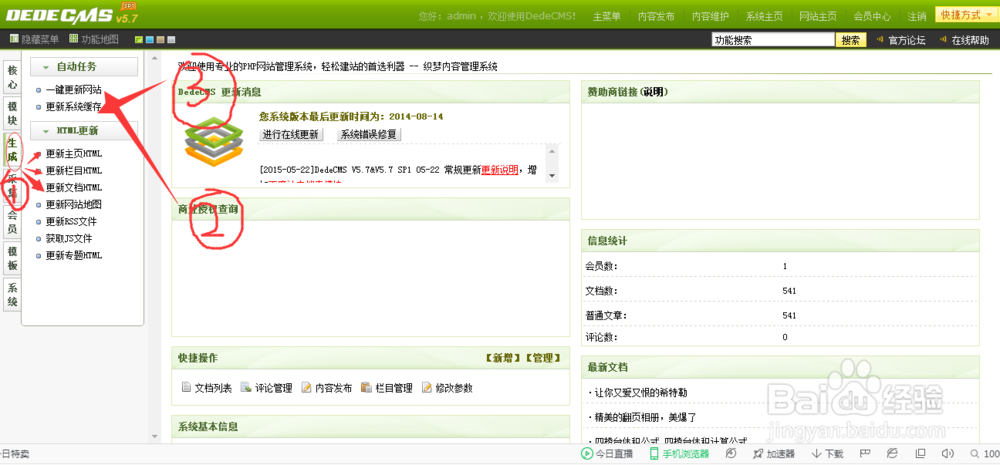Open 更新系统缓存 menu item

point(73,107)
